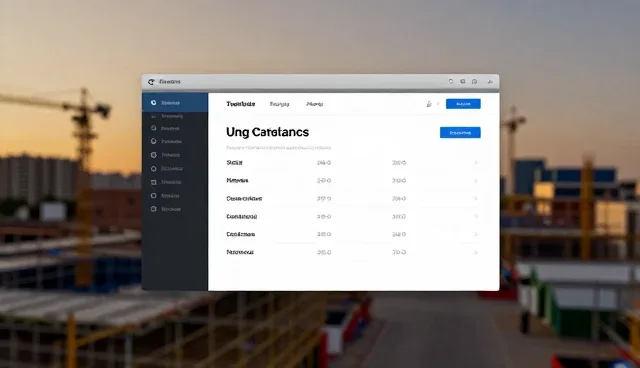
Task: Click the sixth sidebar item's icon
Action: 153,168
